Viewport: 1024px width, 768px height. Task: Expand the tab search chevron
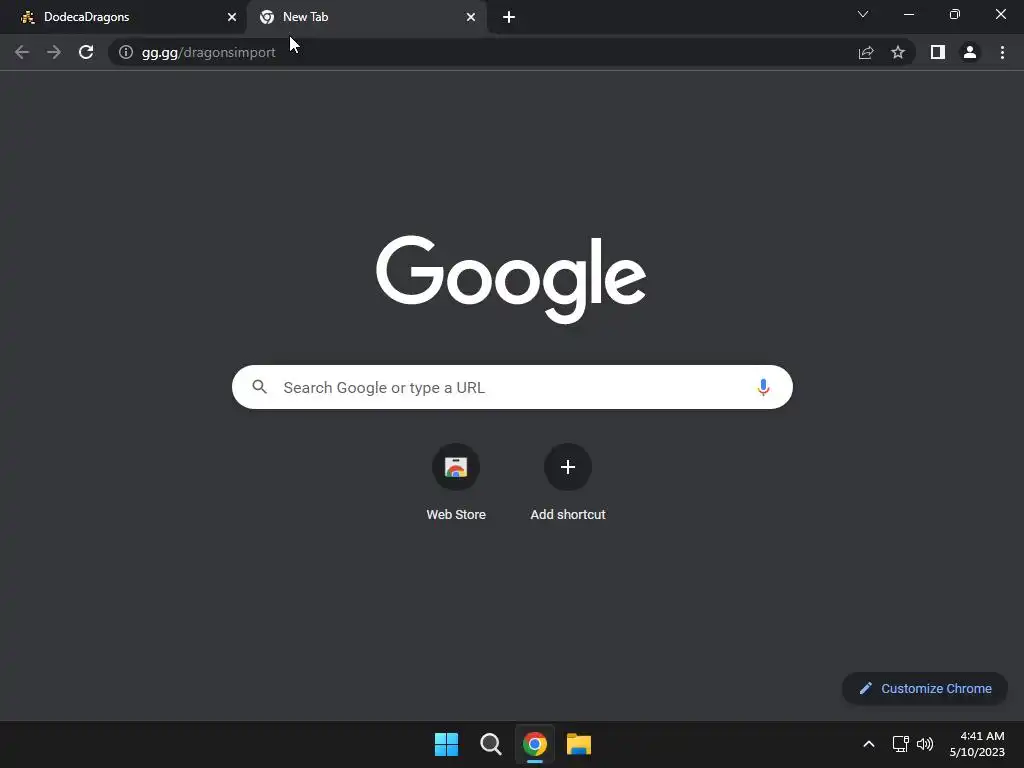(863, 14)
